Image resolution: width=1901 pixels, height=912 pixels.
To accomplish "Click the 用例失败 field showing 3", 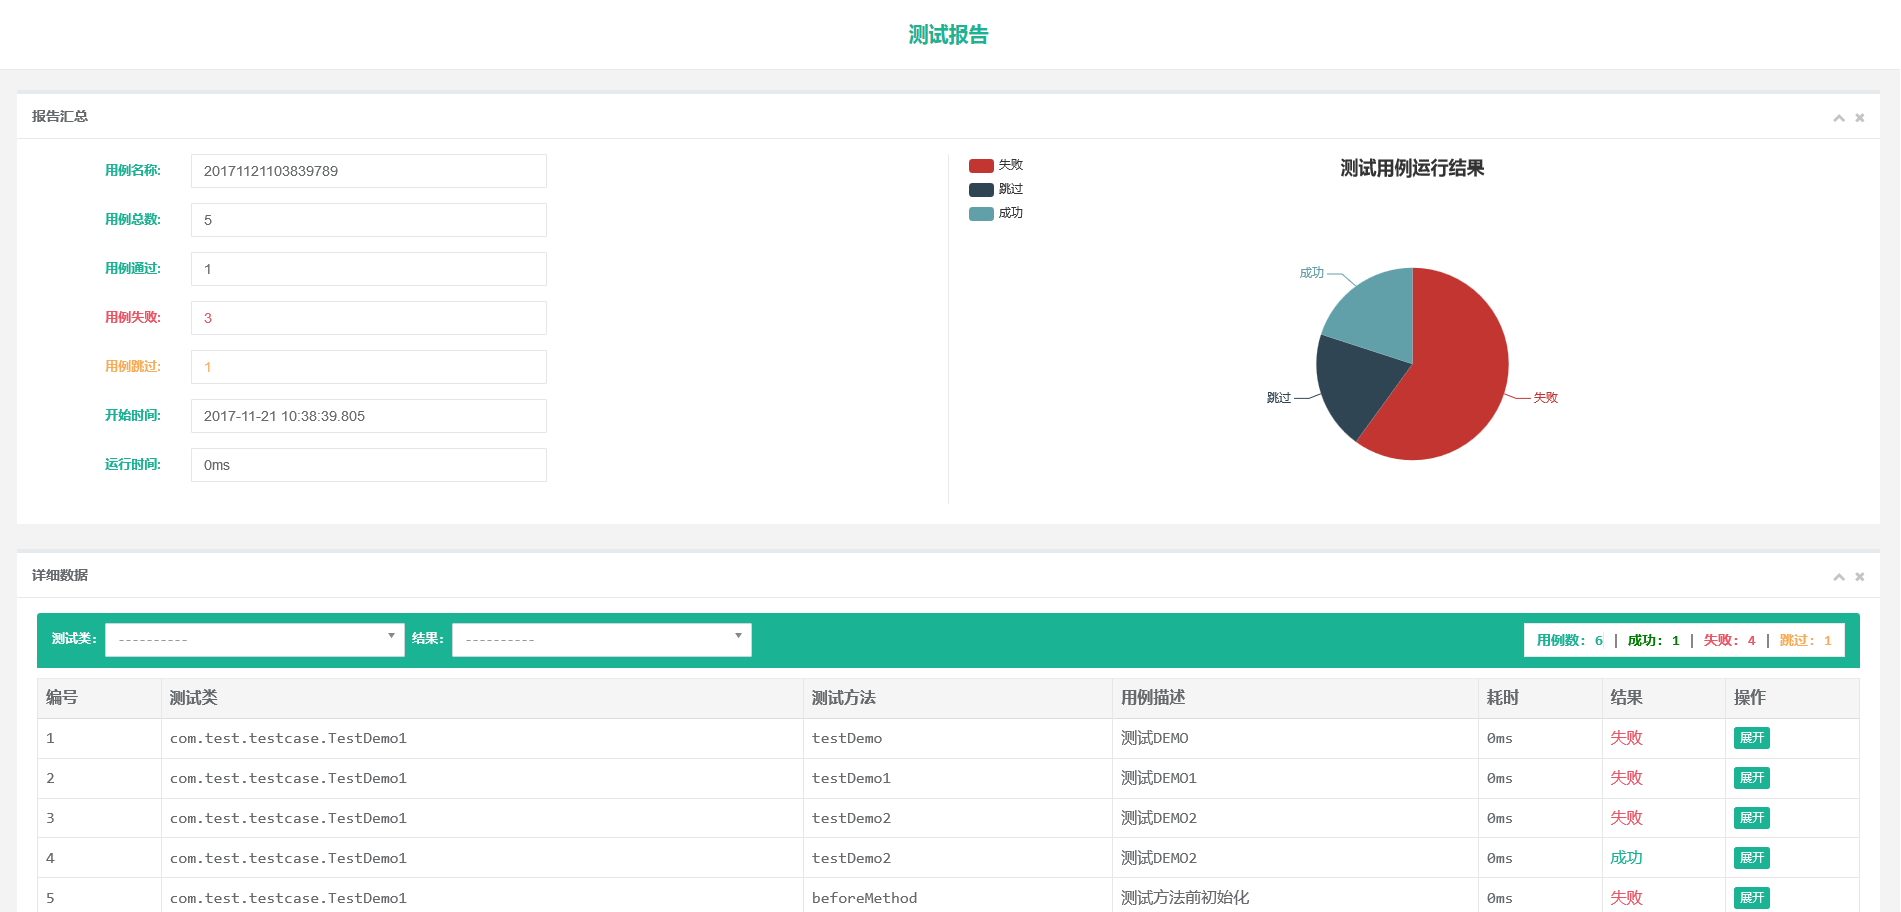I will [369, 318].
